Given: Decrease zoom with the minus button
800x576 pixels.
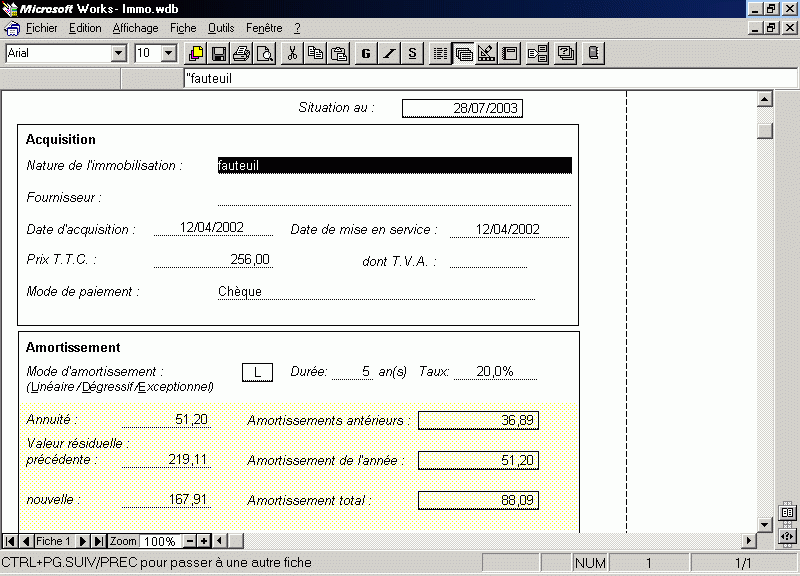Looking at the screenshot, I should [x=189, y=541].
